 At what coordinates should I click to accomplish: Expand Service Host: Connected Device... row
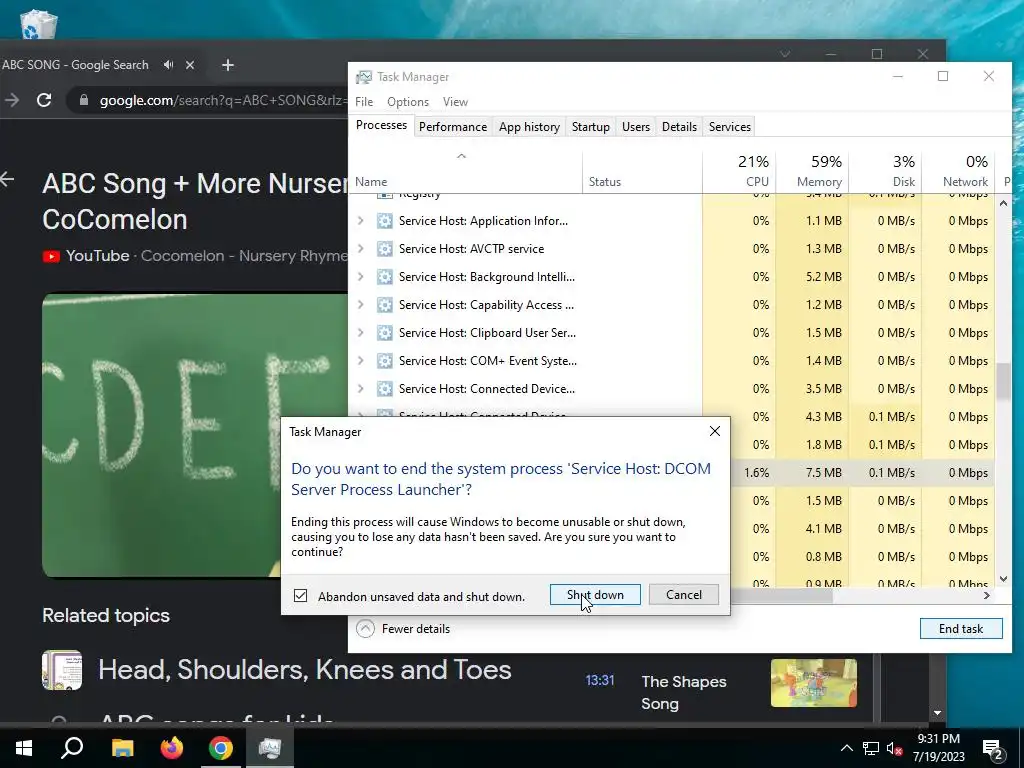point(360,389)
